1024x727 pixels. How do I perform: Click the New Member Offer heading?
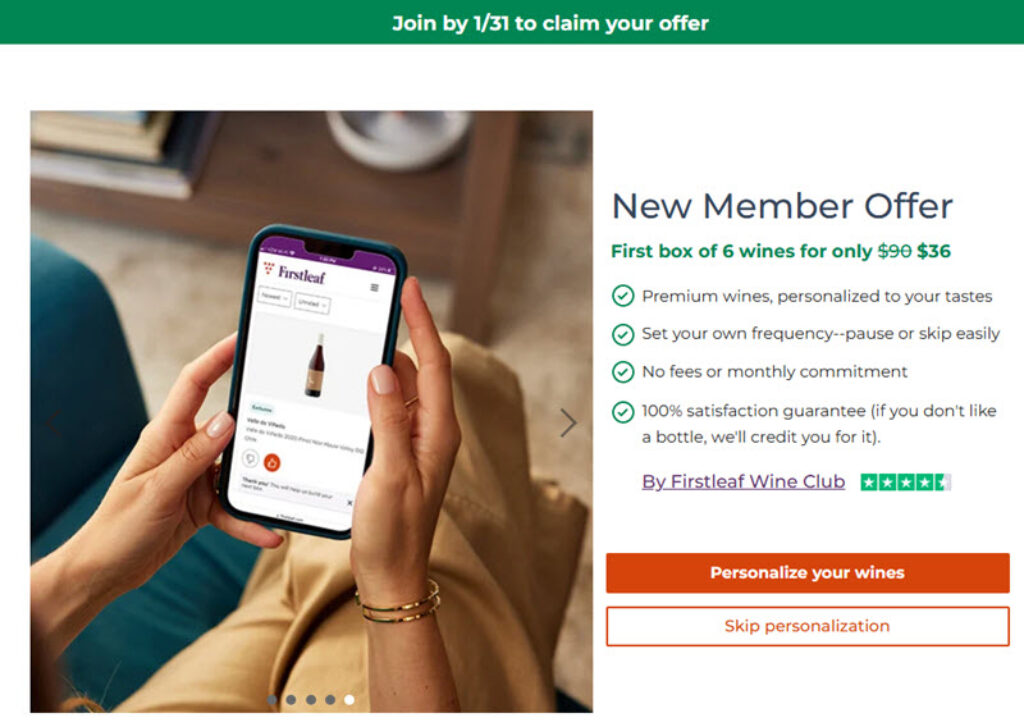coord(782,206)
